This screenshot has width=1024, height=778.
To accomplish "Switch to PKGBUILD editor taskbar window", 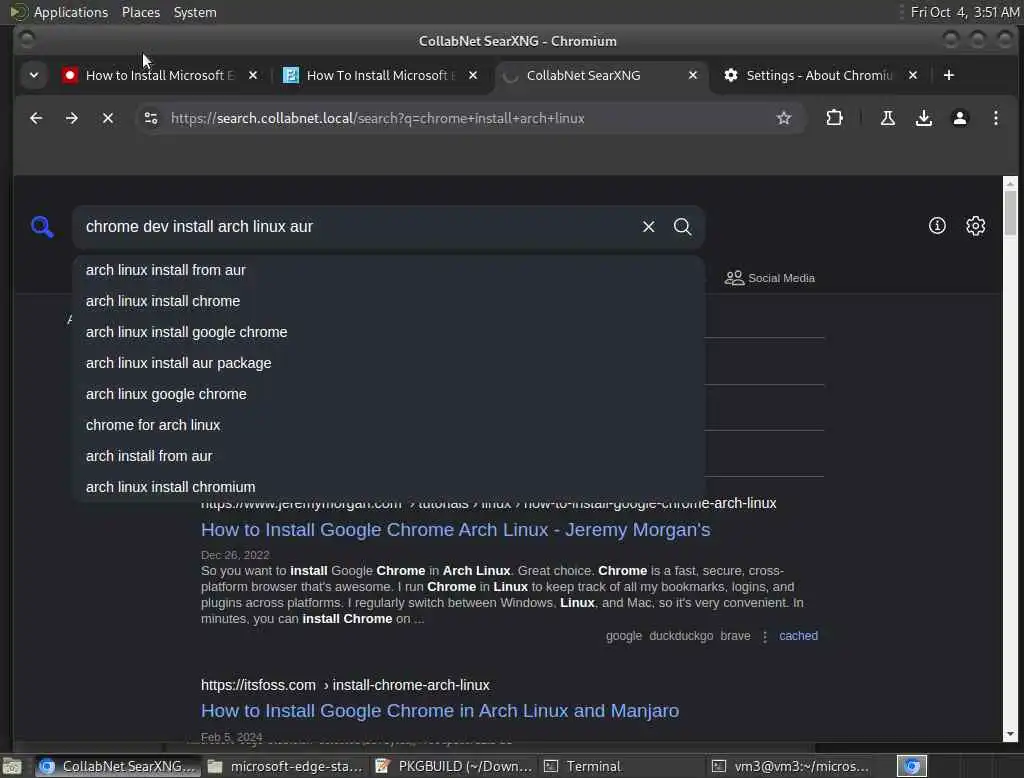I will point(454,766).
